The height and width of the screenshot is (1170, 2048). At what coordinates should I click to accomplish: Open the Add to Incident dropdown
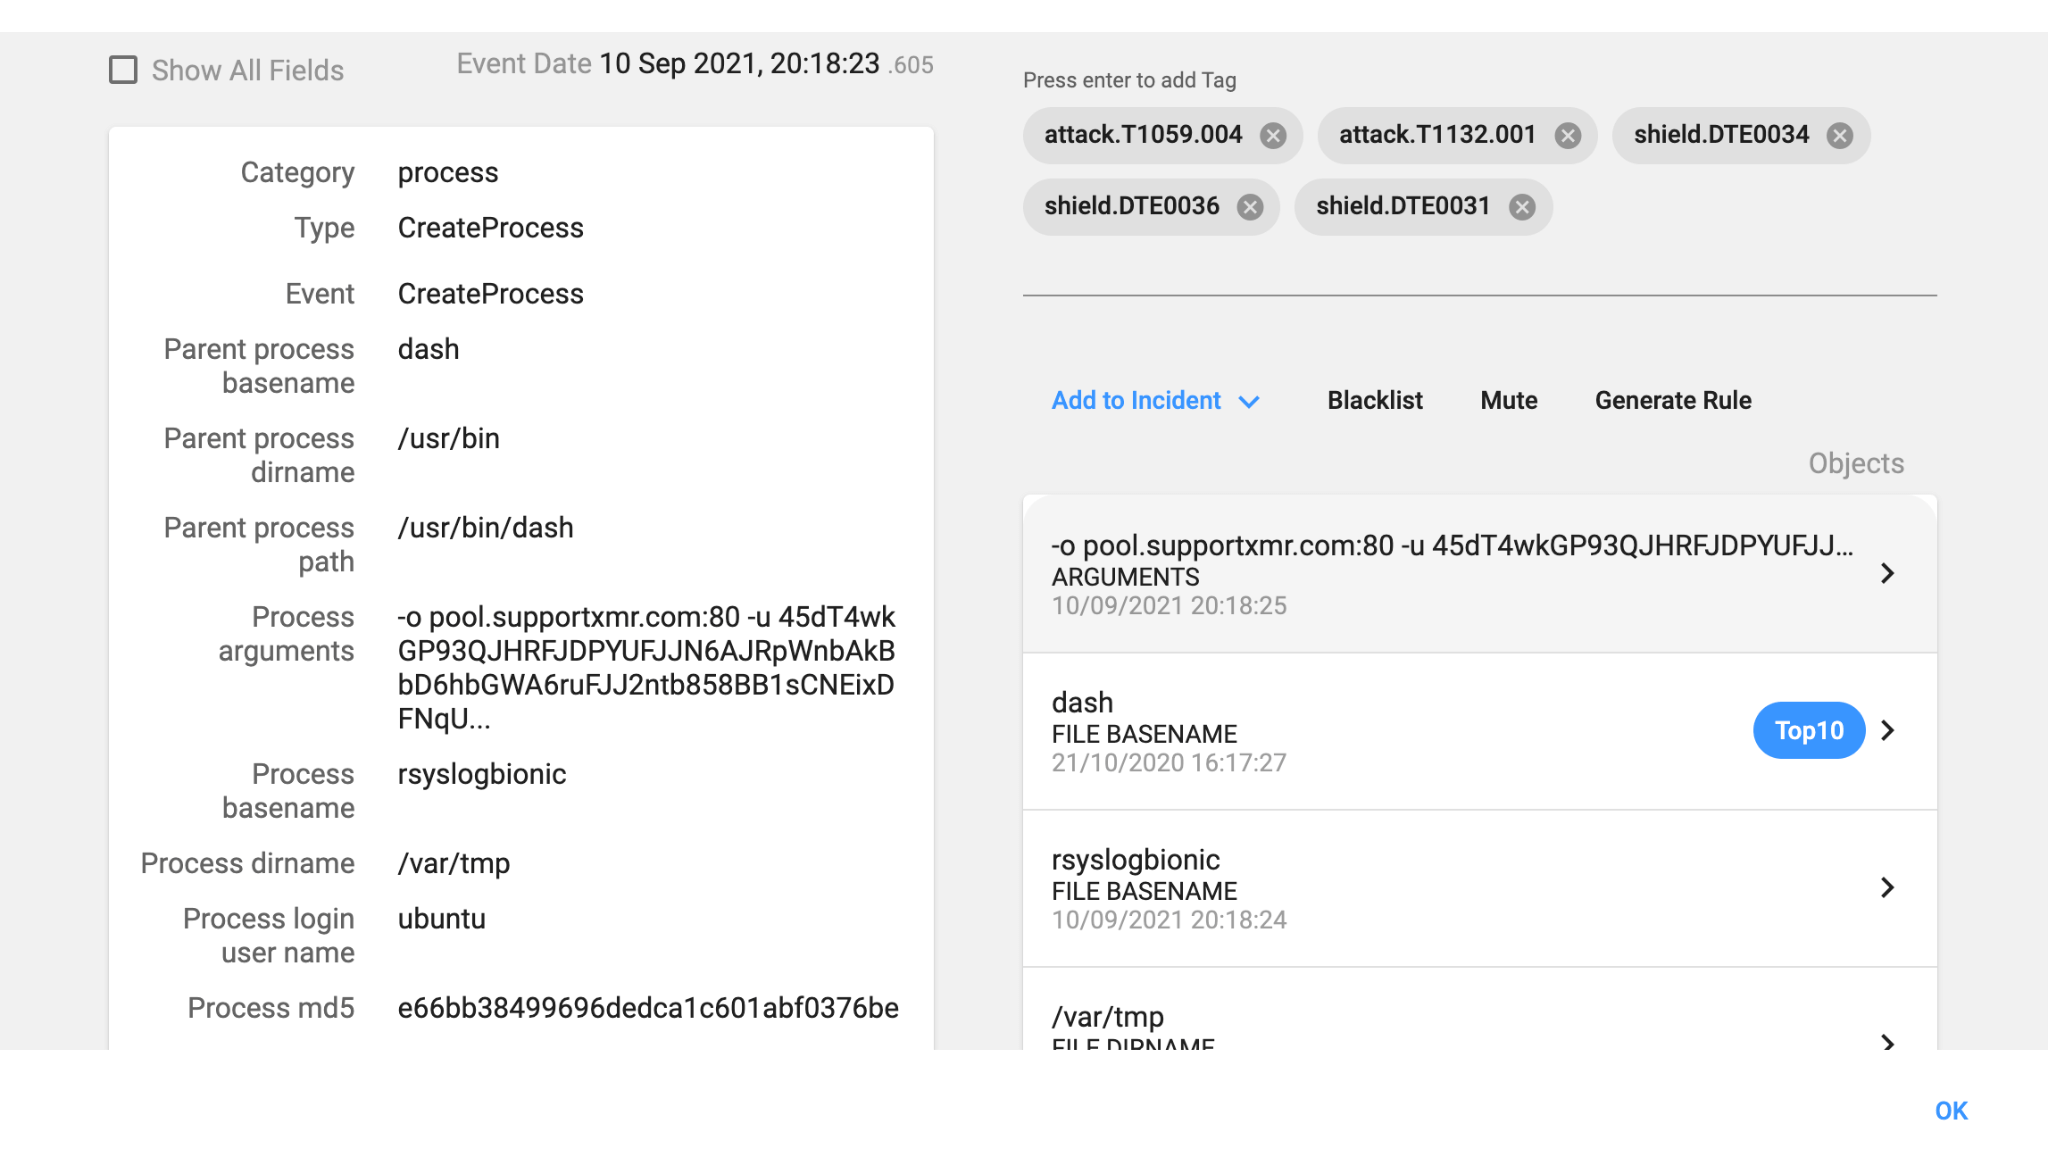pos(1155,400)
